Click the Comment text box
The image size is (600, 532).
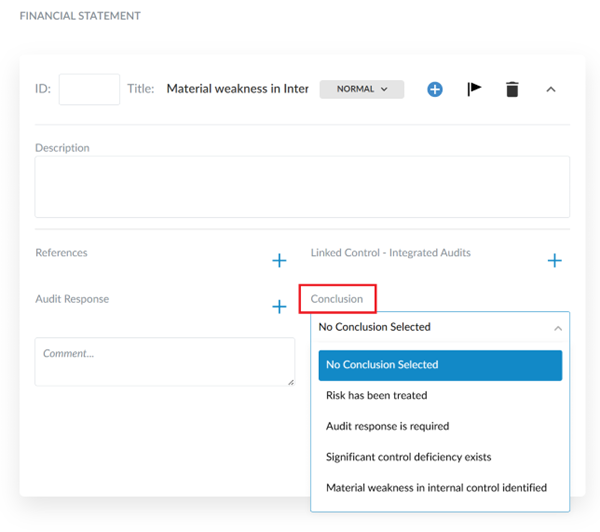165,361
